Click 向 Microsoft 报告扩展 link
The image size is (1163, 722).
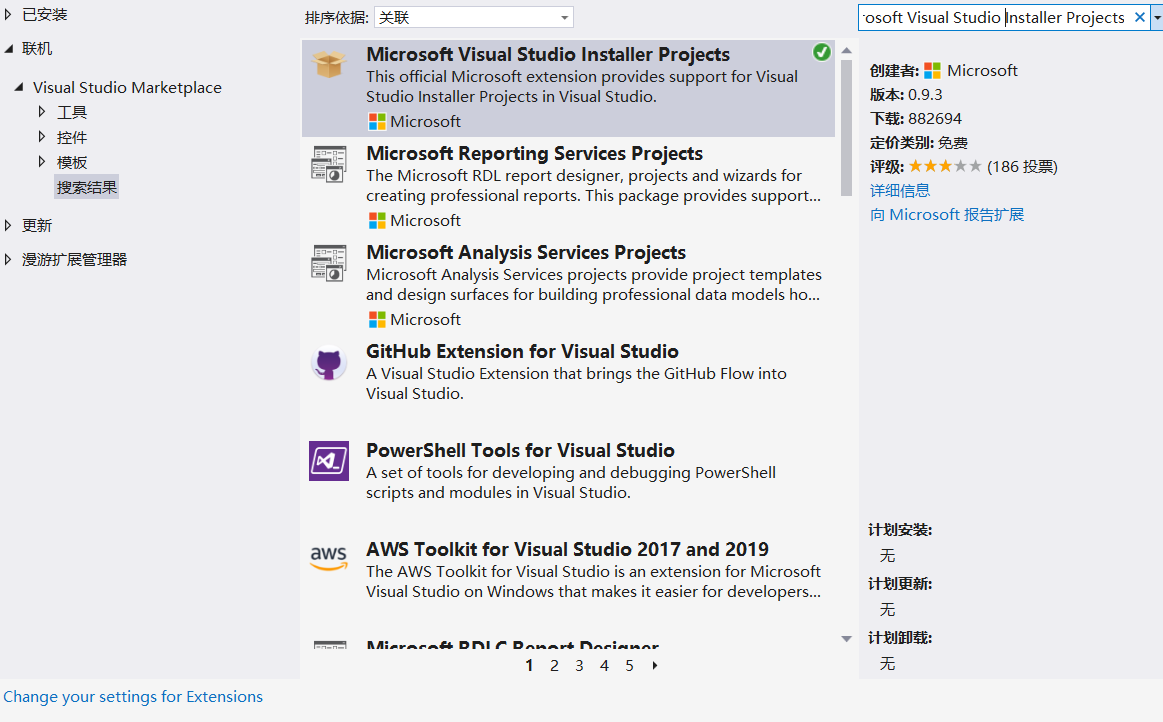point(947,215)
